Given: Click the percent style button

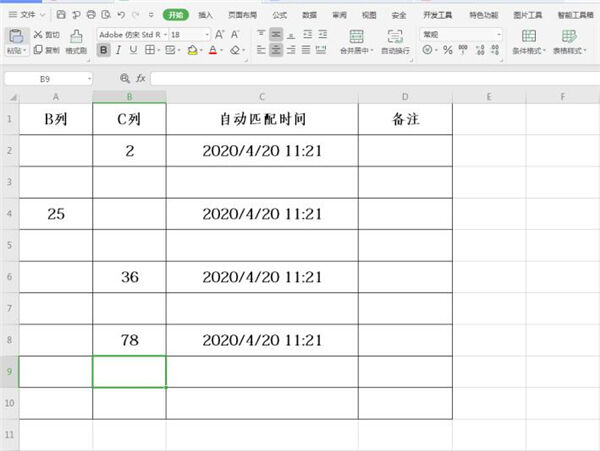Looking at the screenshot, I should (x=448, y=50).
